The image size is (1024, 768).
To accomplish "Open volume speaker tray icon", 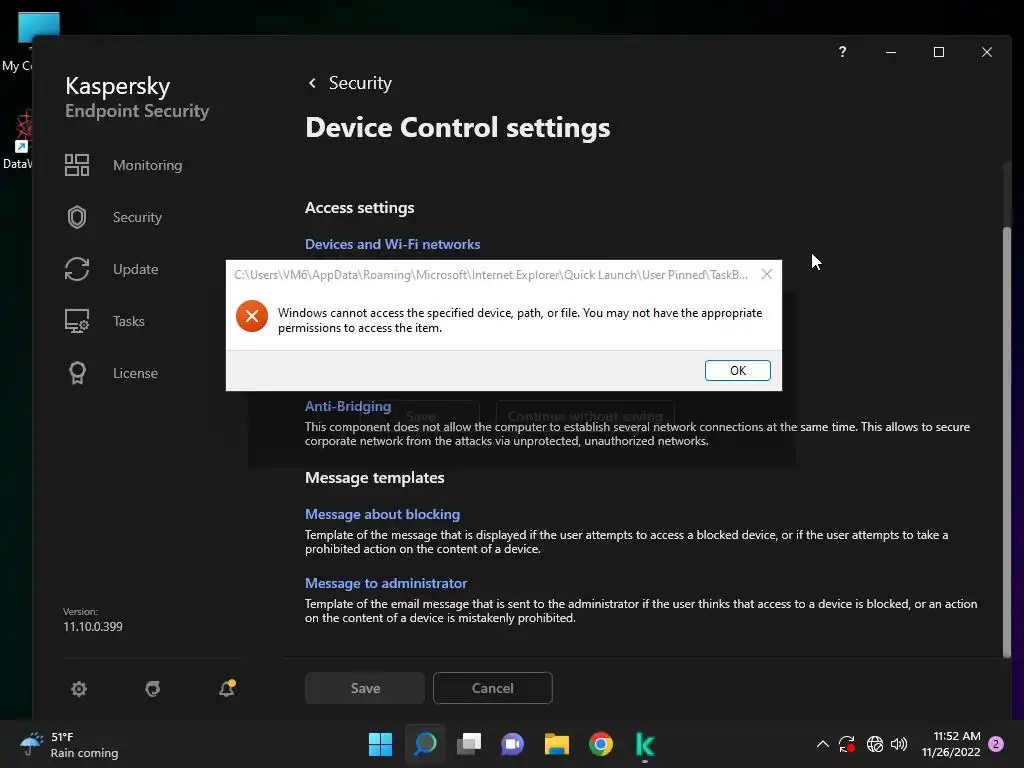I will click(x=899, y=744).
